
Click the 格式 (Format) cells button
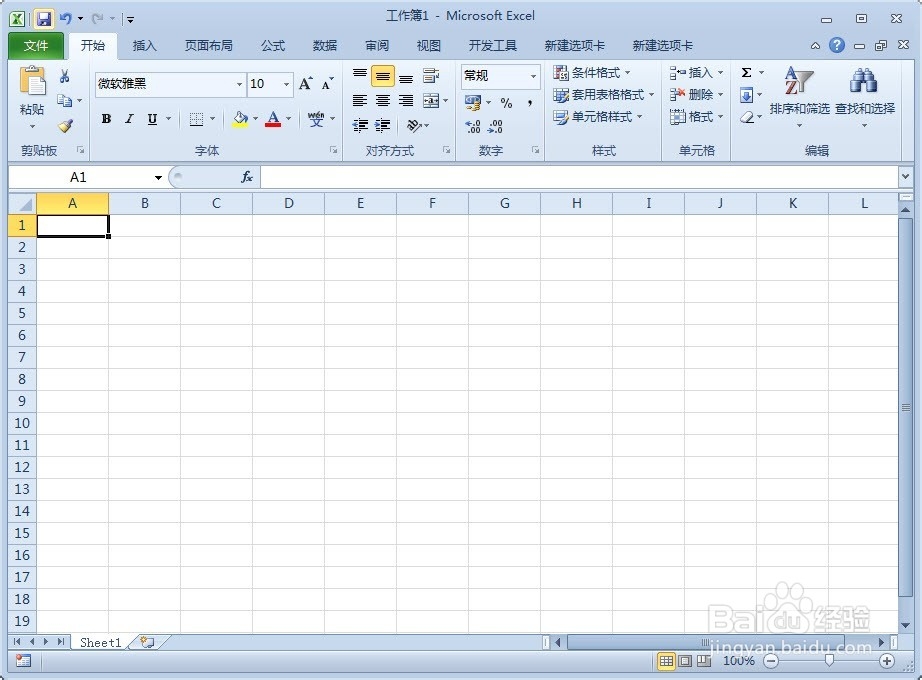click(697, 117)
